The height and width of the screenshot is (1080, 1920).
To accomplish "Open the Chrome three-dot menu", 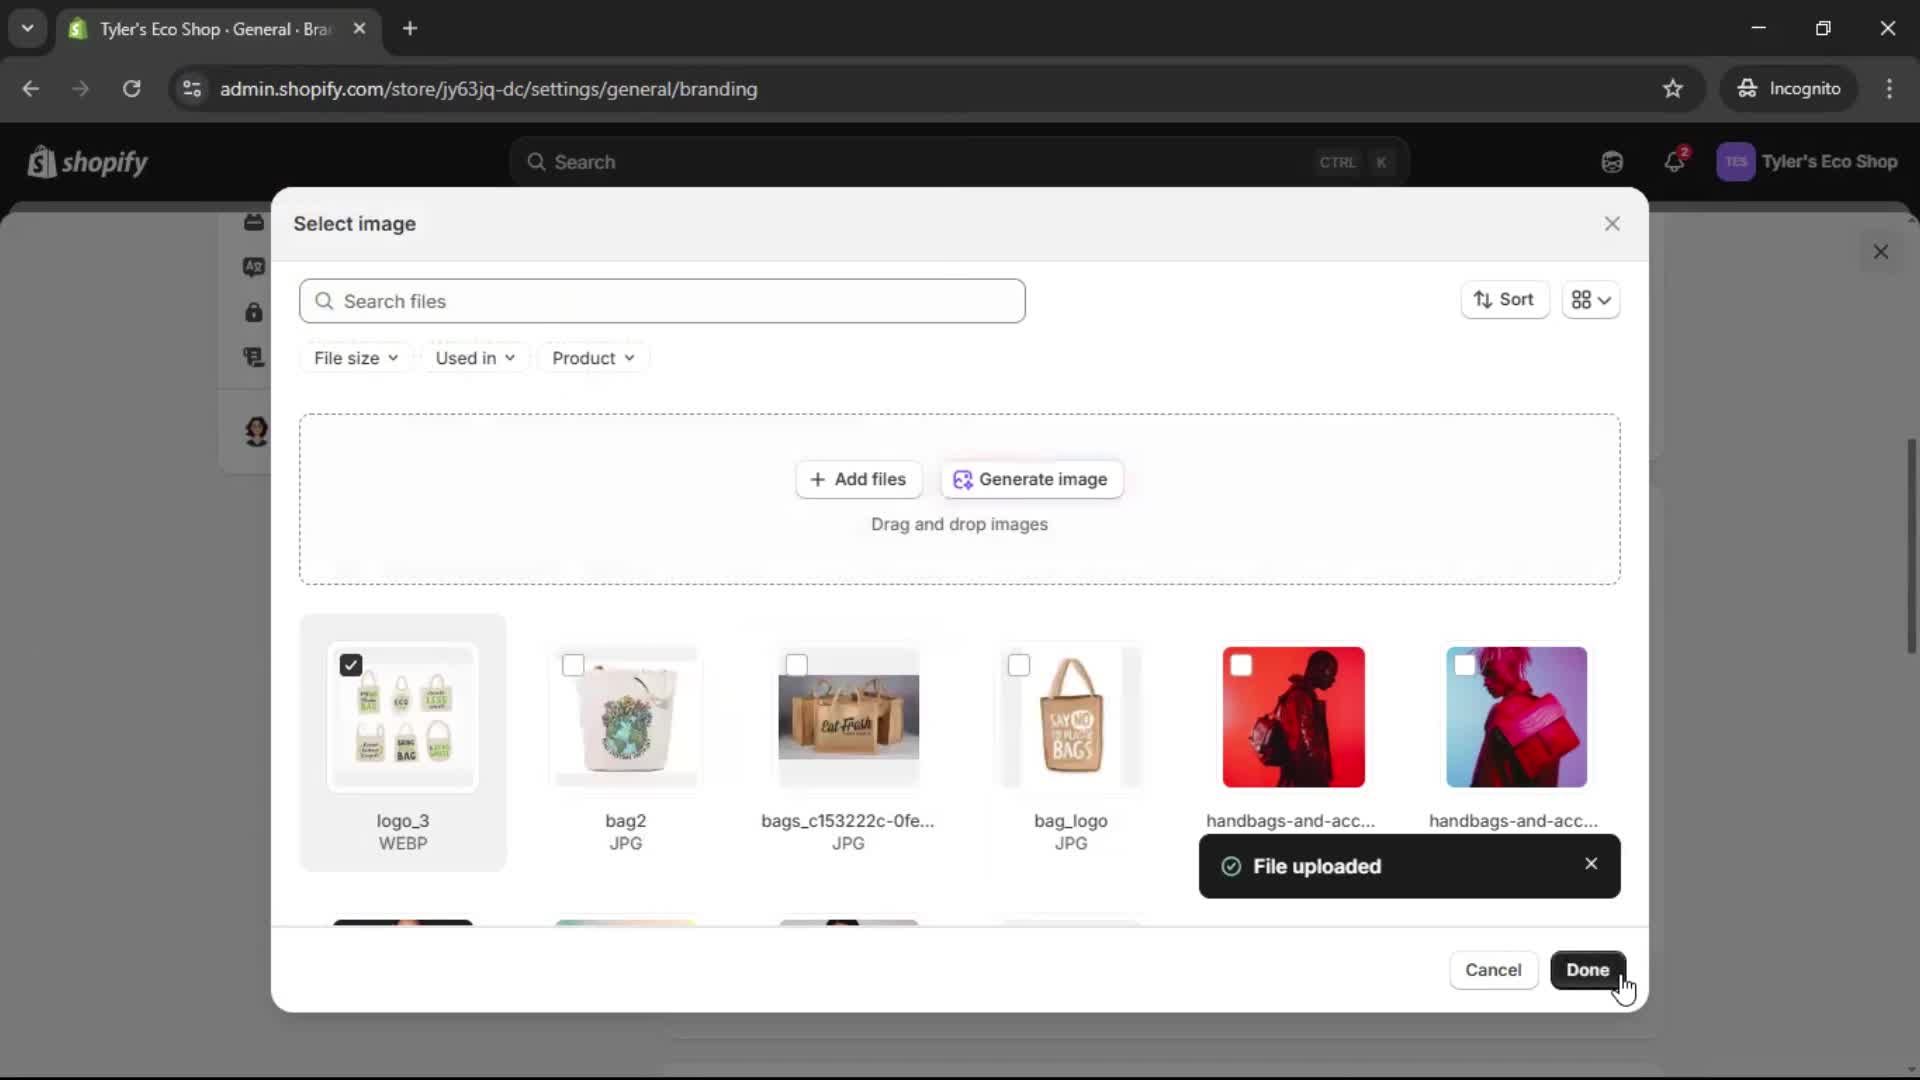I will coord(1889,89).
